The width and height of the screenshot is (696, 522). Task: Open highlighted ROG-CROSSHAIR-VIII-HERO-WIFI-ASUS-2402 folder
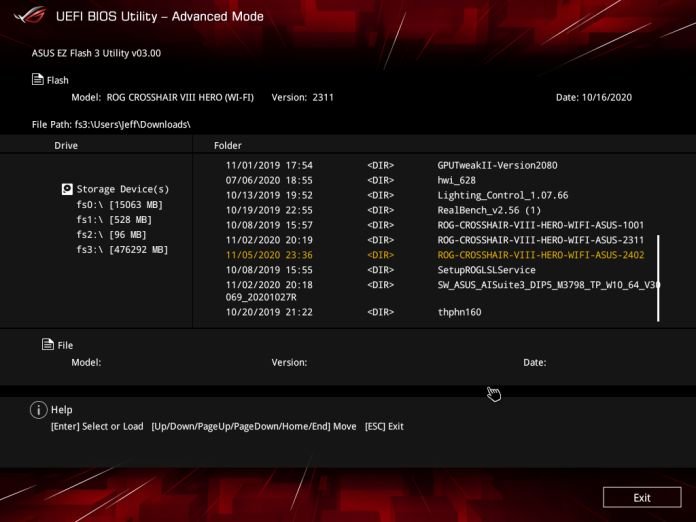(x=541, y=255)
